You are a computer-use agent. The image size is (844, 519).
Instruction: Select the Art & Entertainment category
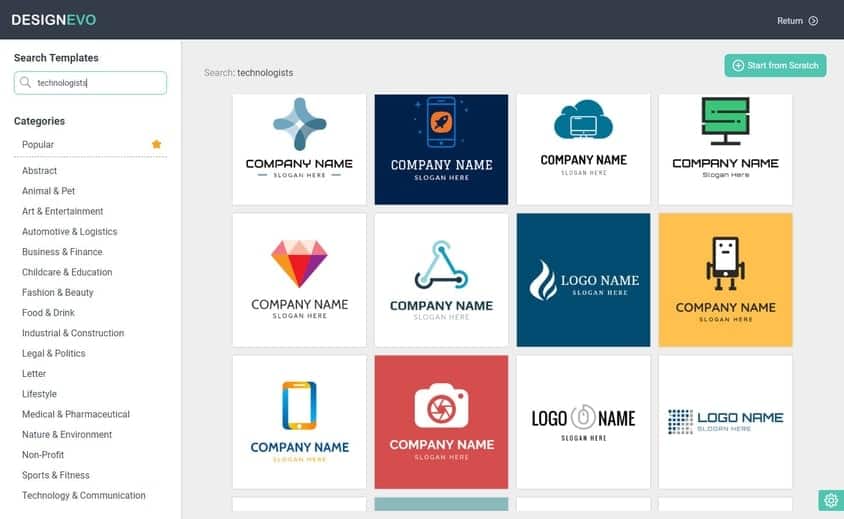coord(62,212)
